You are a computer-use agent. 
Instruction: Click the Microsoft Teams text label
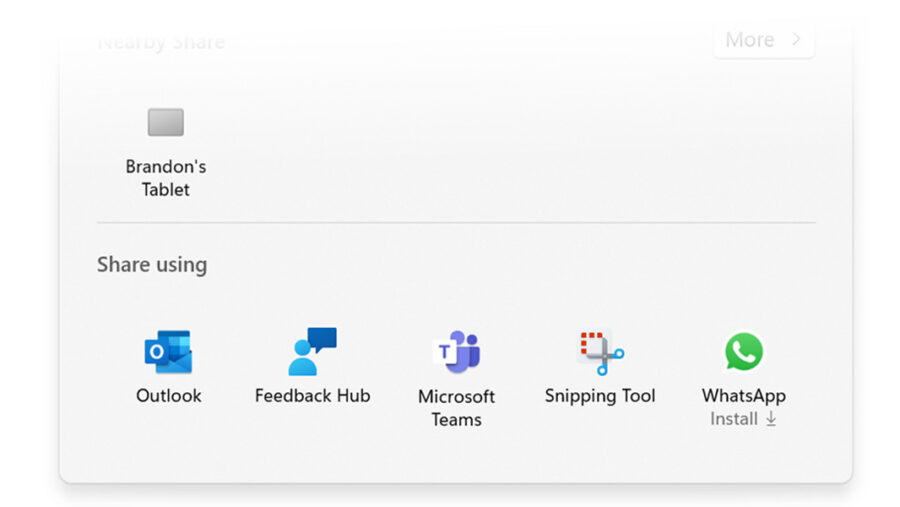pos(456,408)
